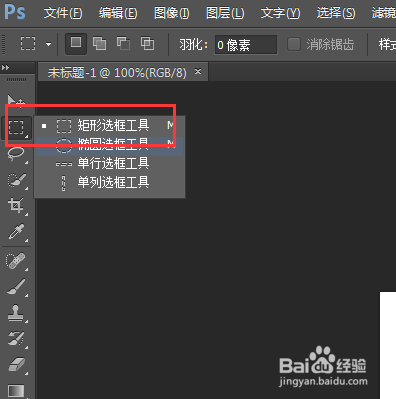Image resolution: width=396 pixels, height=399 pixels.
Task: Select the Eraser tool
Action: pyautogui.click(x=16, y=365)
